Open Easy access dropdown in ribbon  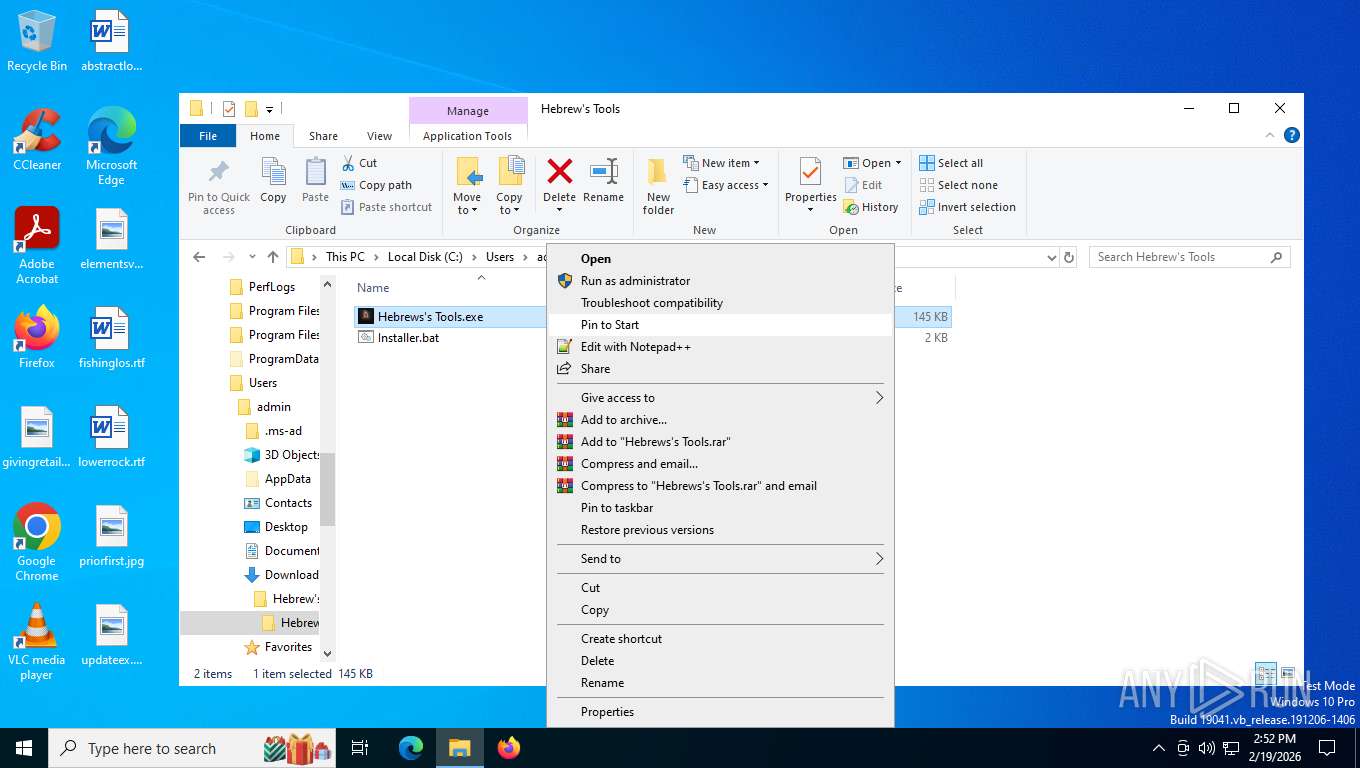pos(726,185)
